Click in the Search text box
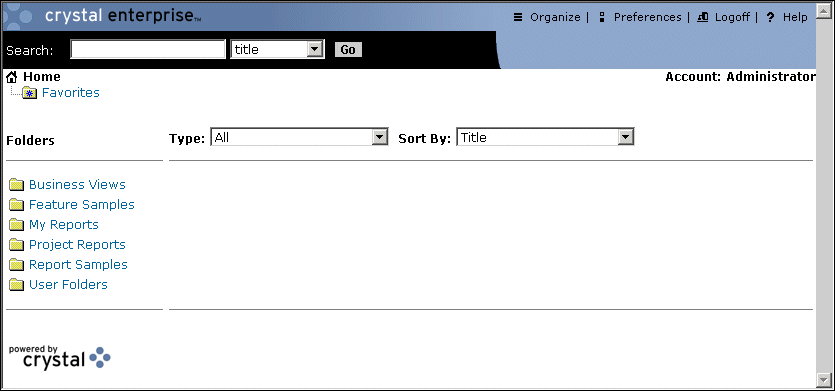Screen dimensions: 835x391 point(148,50)
